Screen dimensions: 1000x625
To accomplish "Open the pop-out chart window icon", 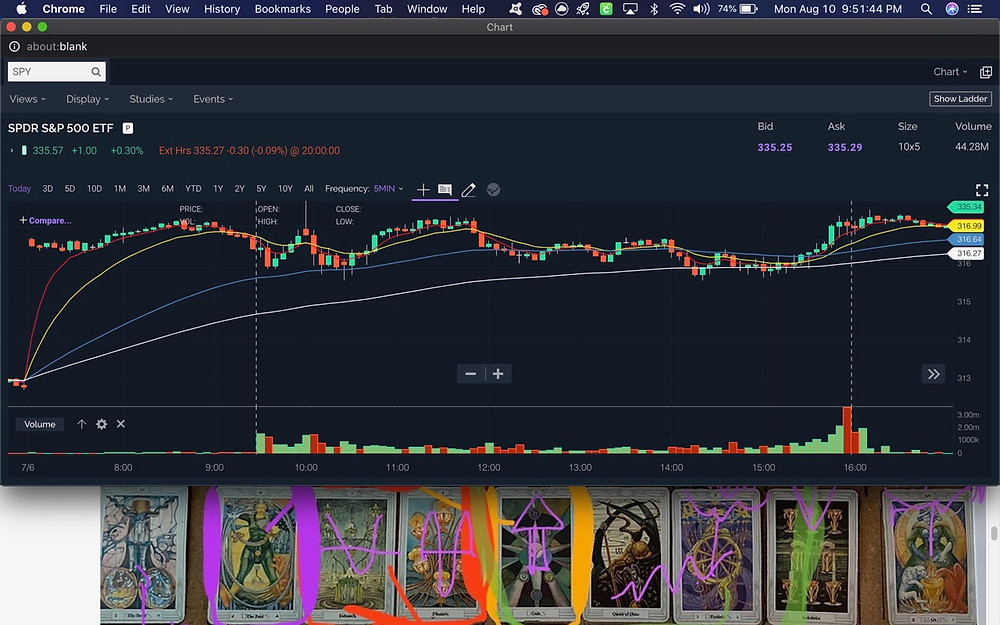I will (x=985, y=72).
